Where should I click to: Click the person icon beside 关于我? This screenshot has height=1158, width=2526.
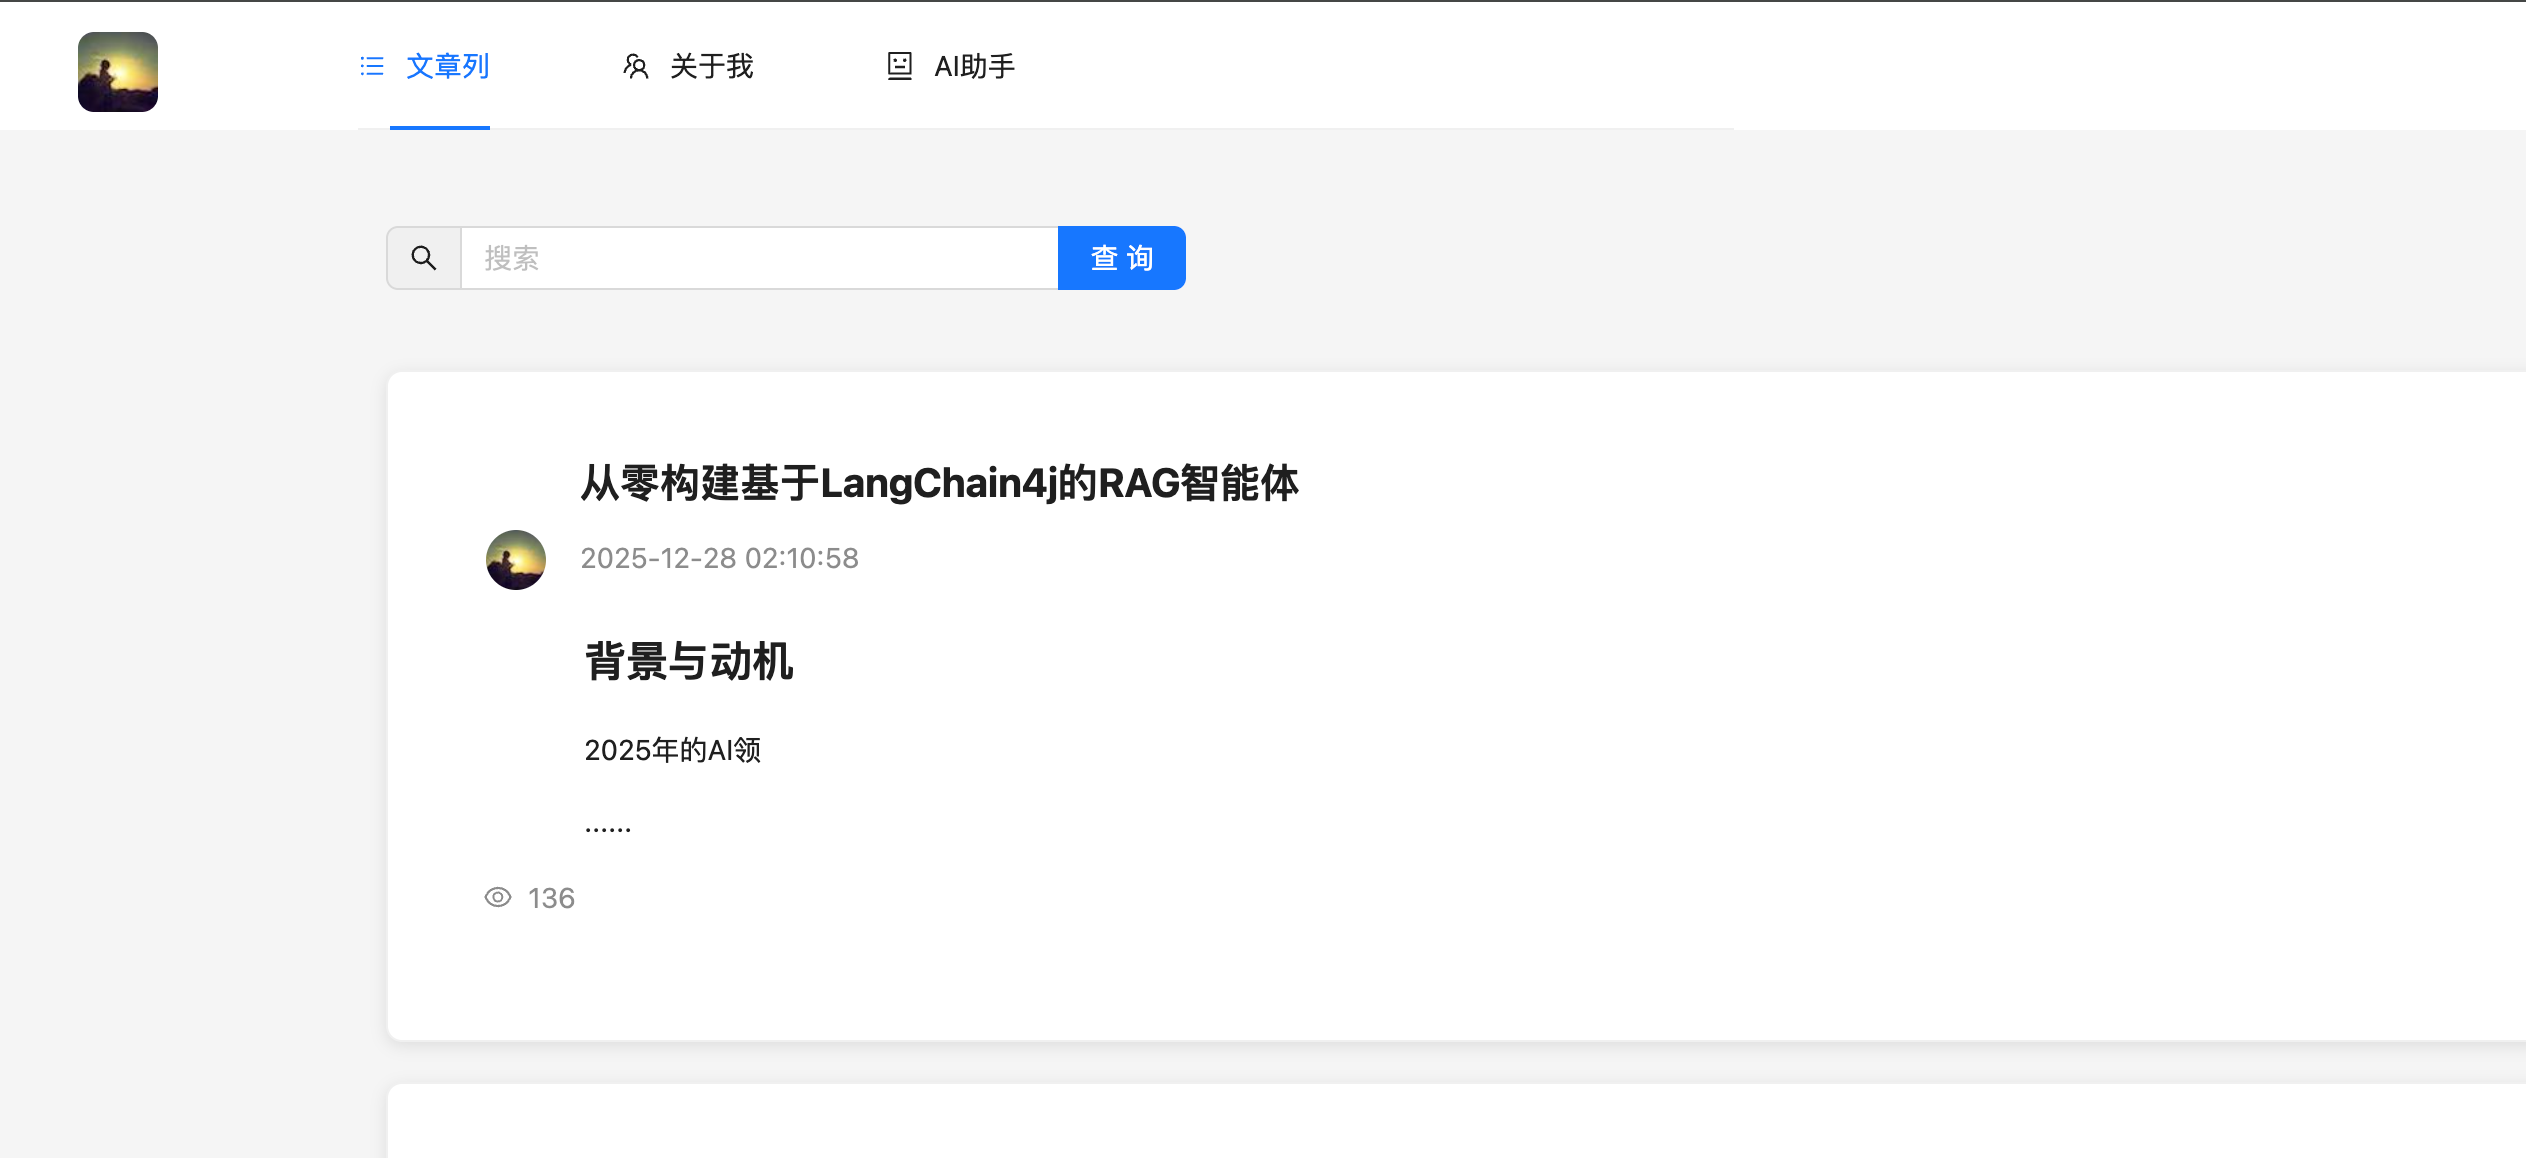pyautogui.click(x=636, y=66)
